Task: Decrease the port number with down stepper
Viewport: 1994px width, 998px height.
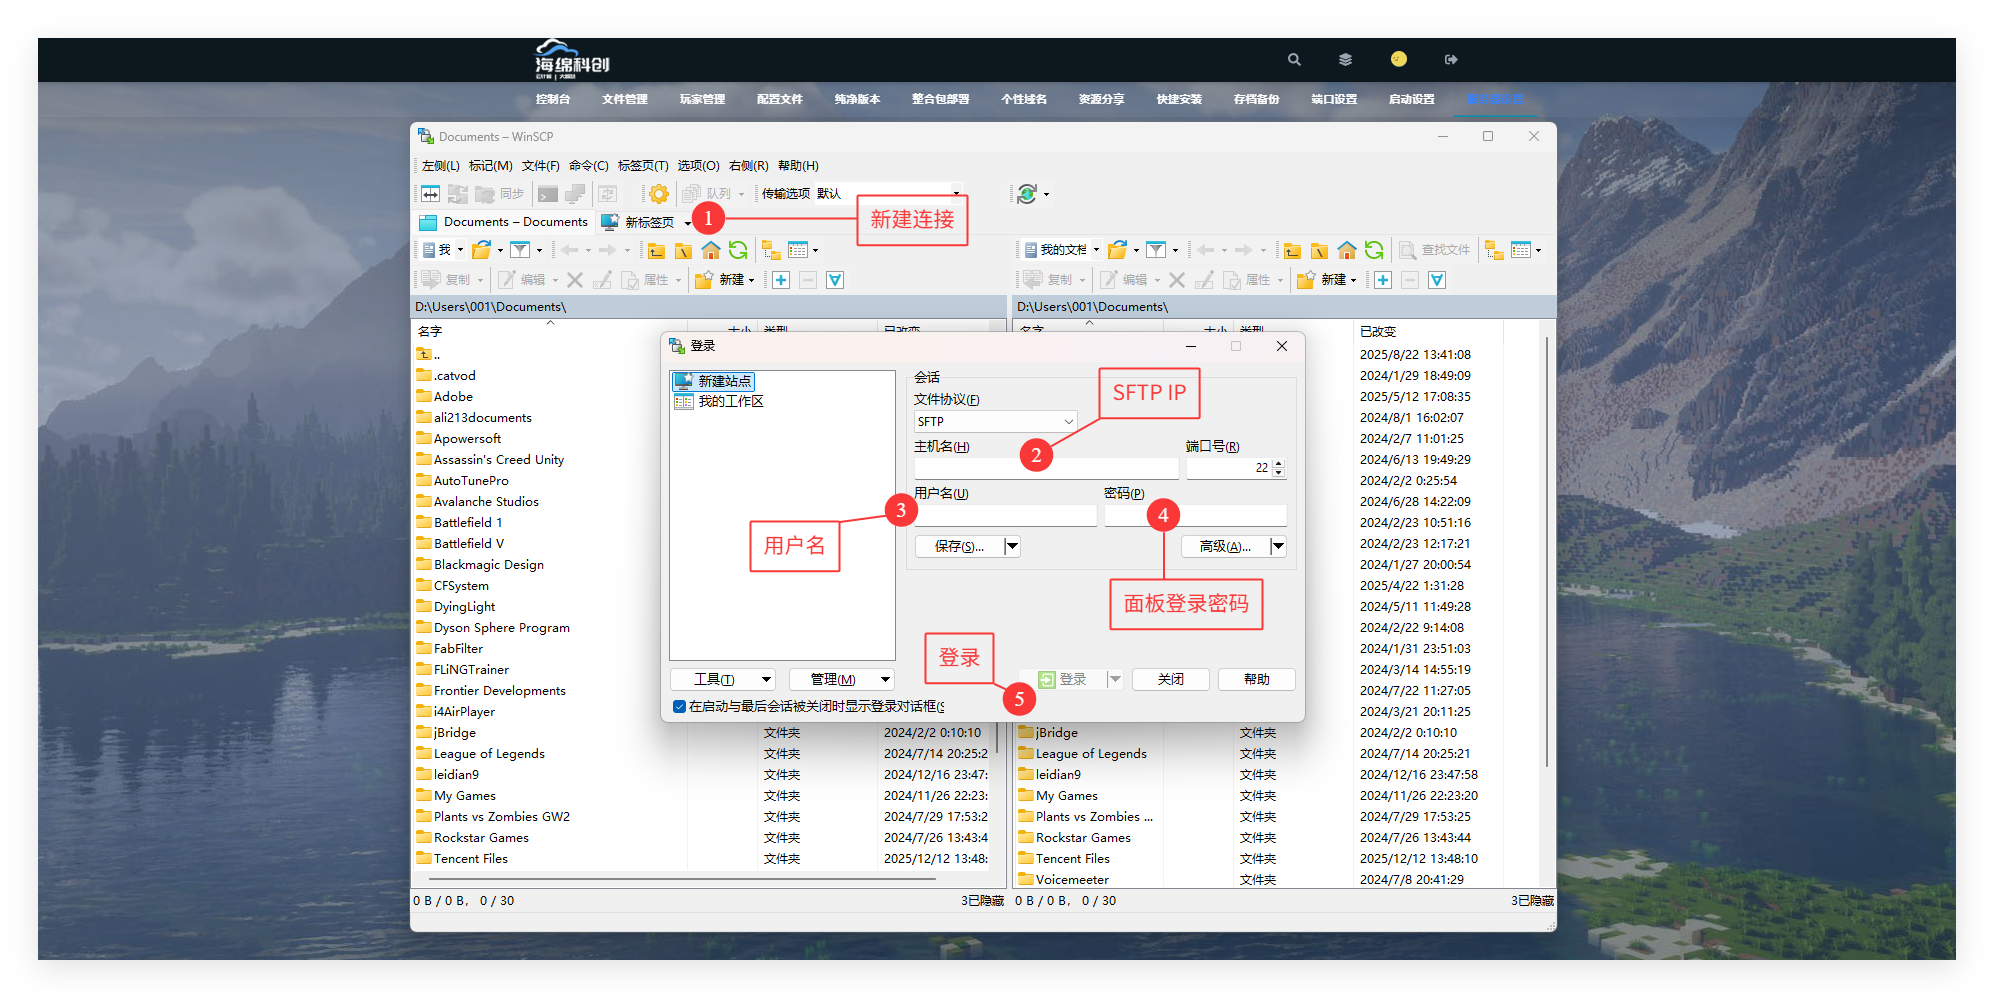Action: (1278, 473)
